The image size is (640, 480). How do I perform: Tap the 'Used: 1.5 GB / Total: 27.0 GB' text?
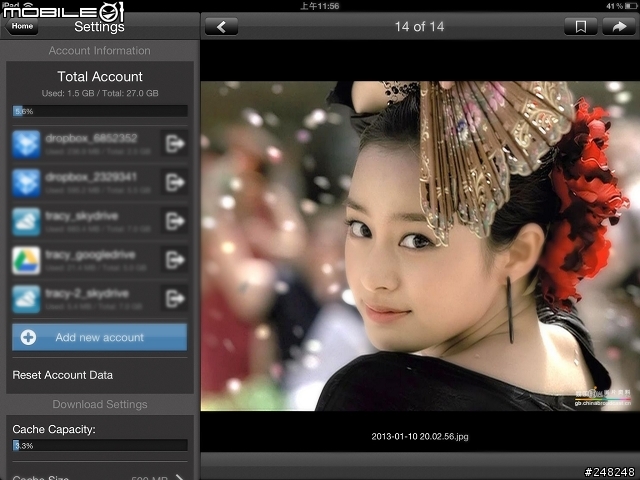100,93
